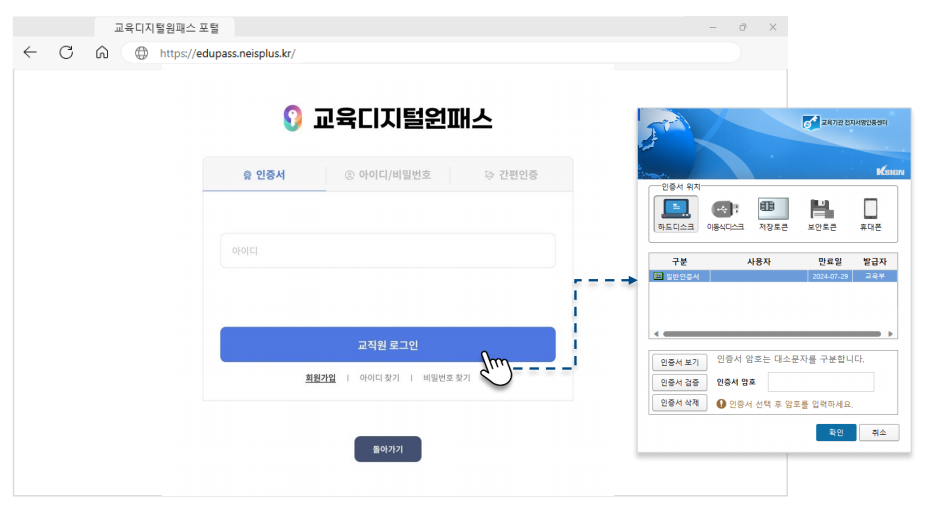Click the 인증서 검증 button
Viewport: 936px width, 512px height.
coord(679,383)
